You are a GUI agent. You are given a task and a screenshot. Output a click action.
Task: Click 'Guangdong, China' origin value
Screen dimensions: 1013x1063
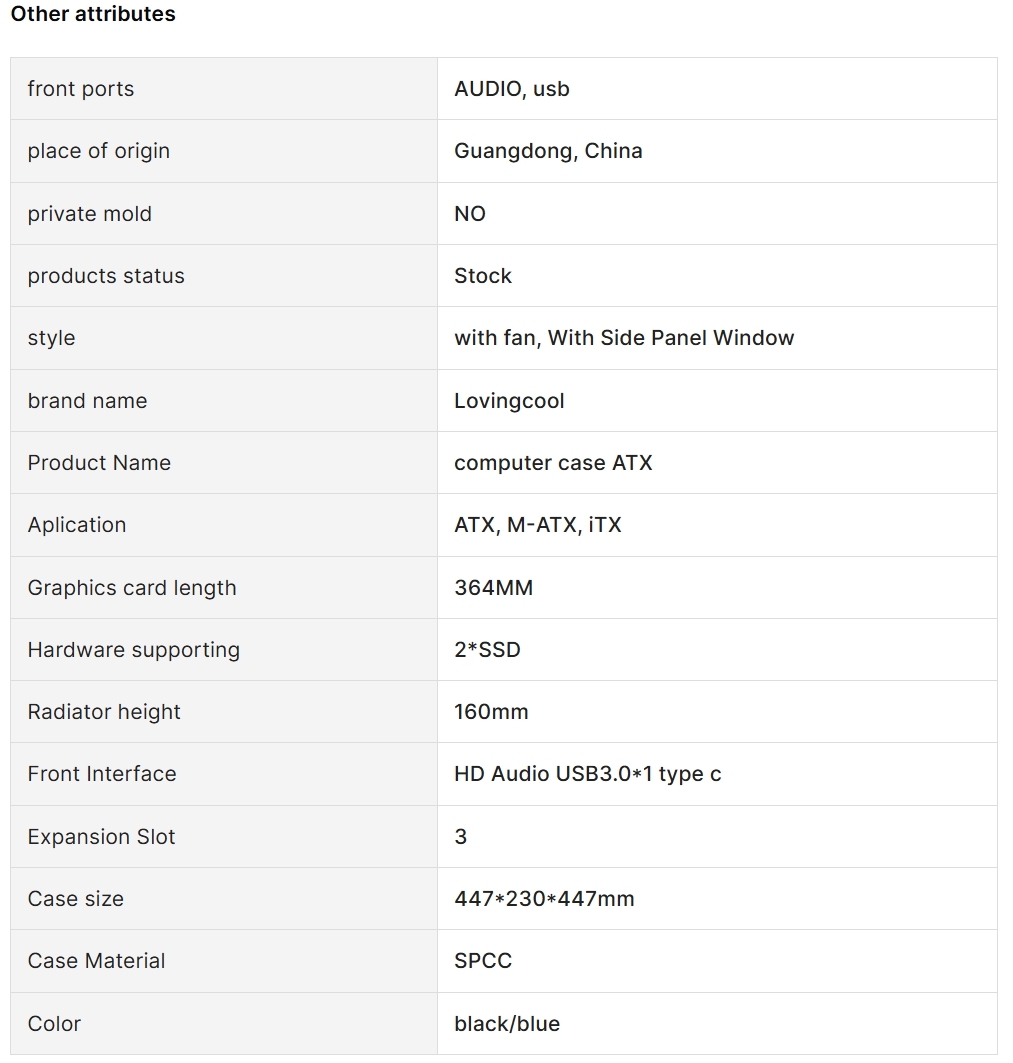[x=548, y=151]
